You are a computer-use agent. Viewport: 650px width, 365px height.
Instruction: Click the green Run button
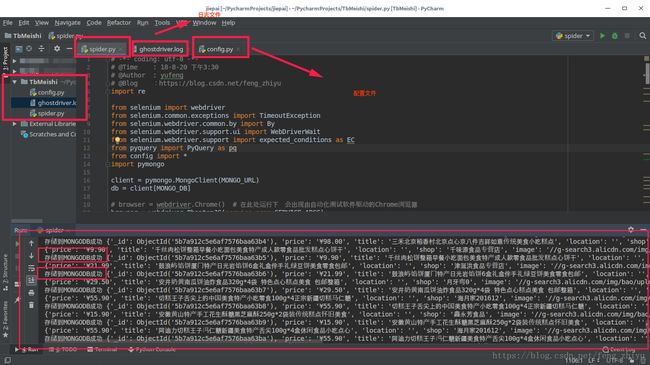tap(602, 36)
